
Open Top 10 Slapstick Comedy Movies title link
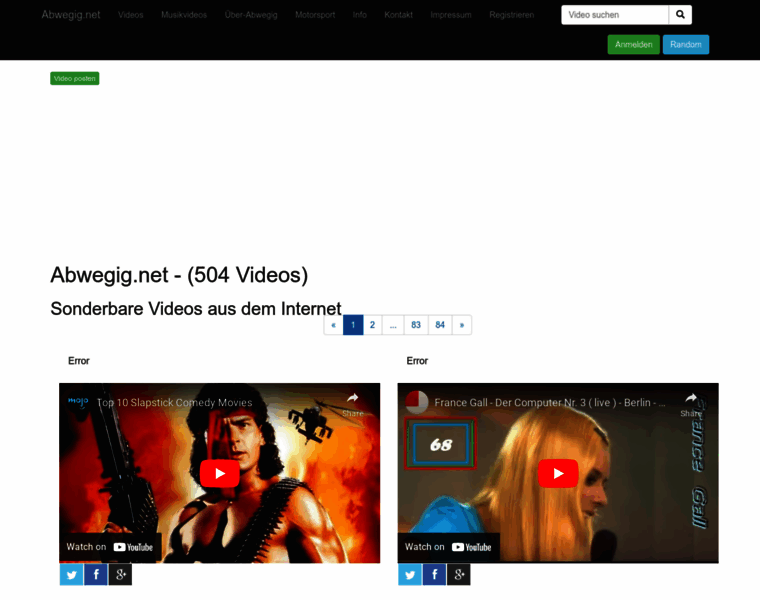[174, 403]
